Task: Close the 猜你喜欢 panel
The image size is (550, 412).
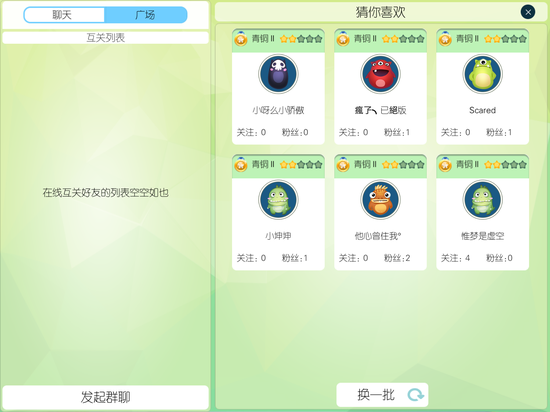Action: coord(528,12)
